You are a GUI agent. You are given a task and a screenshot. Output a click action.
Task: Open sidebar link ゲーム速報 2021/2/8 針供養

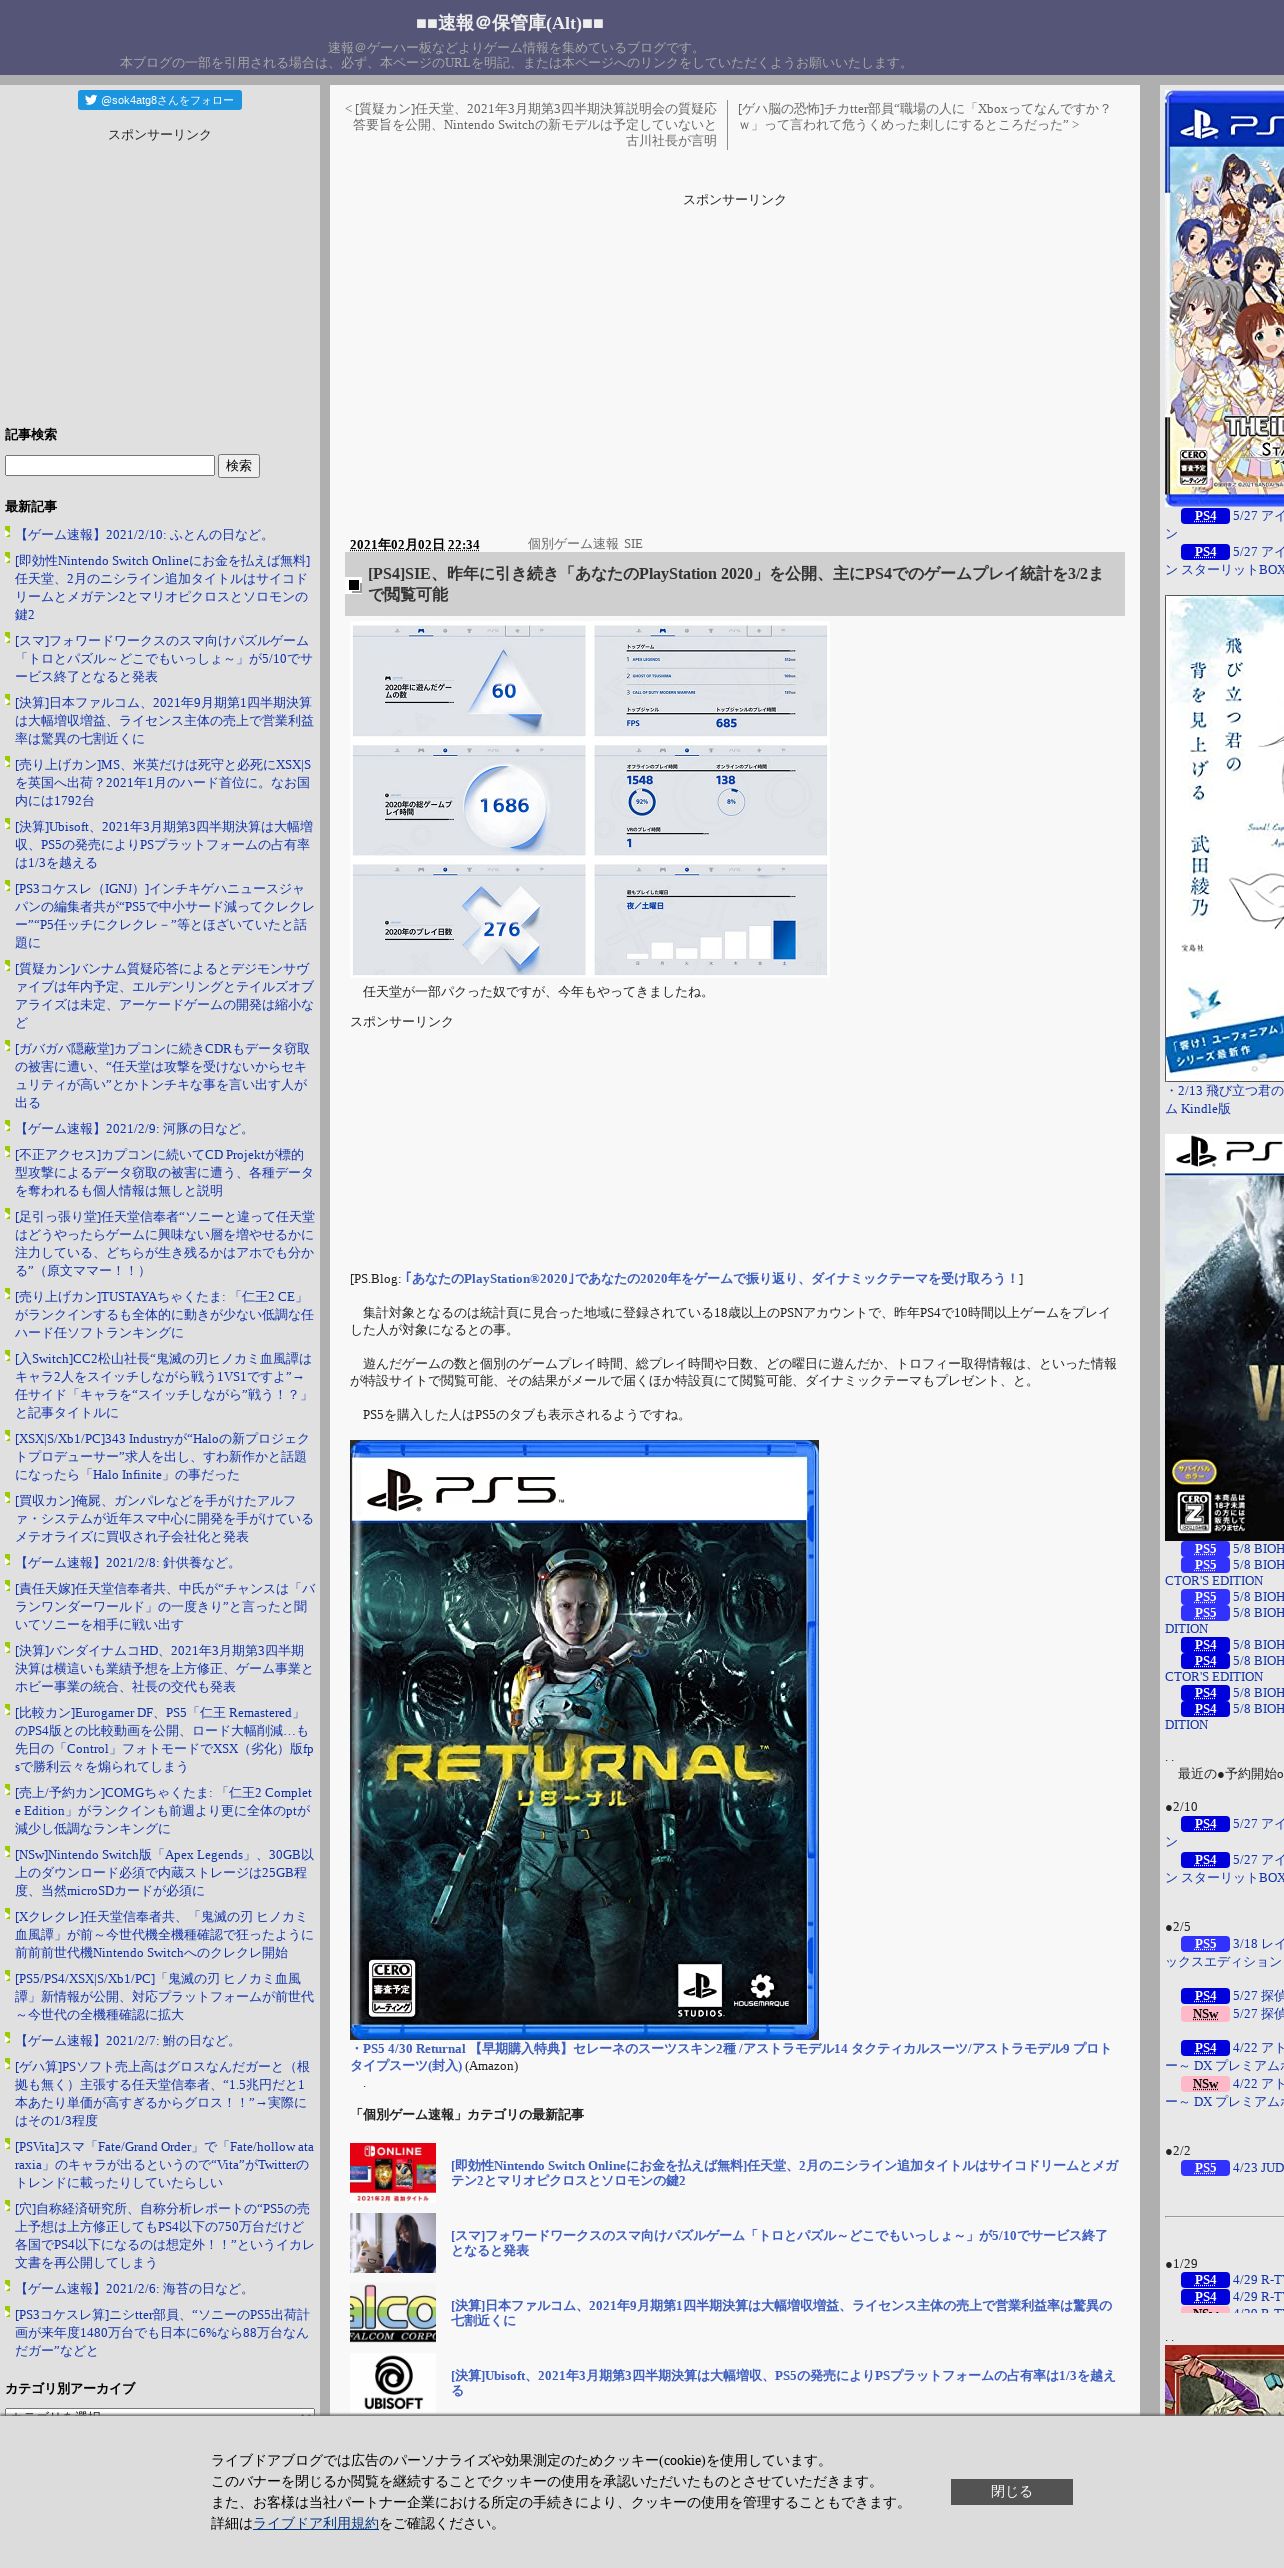[127, 1563]
